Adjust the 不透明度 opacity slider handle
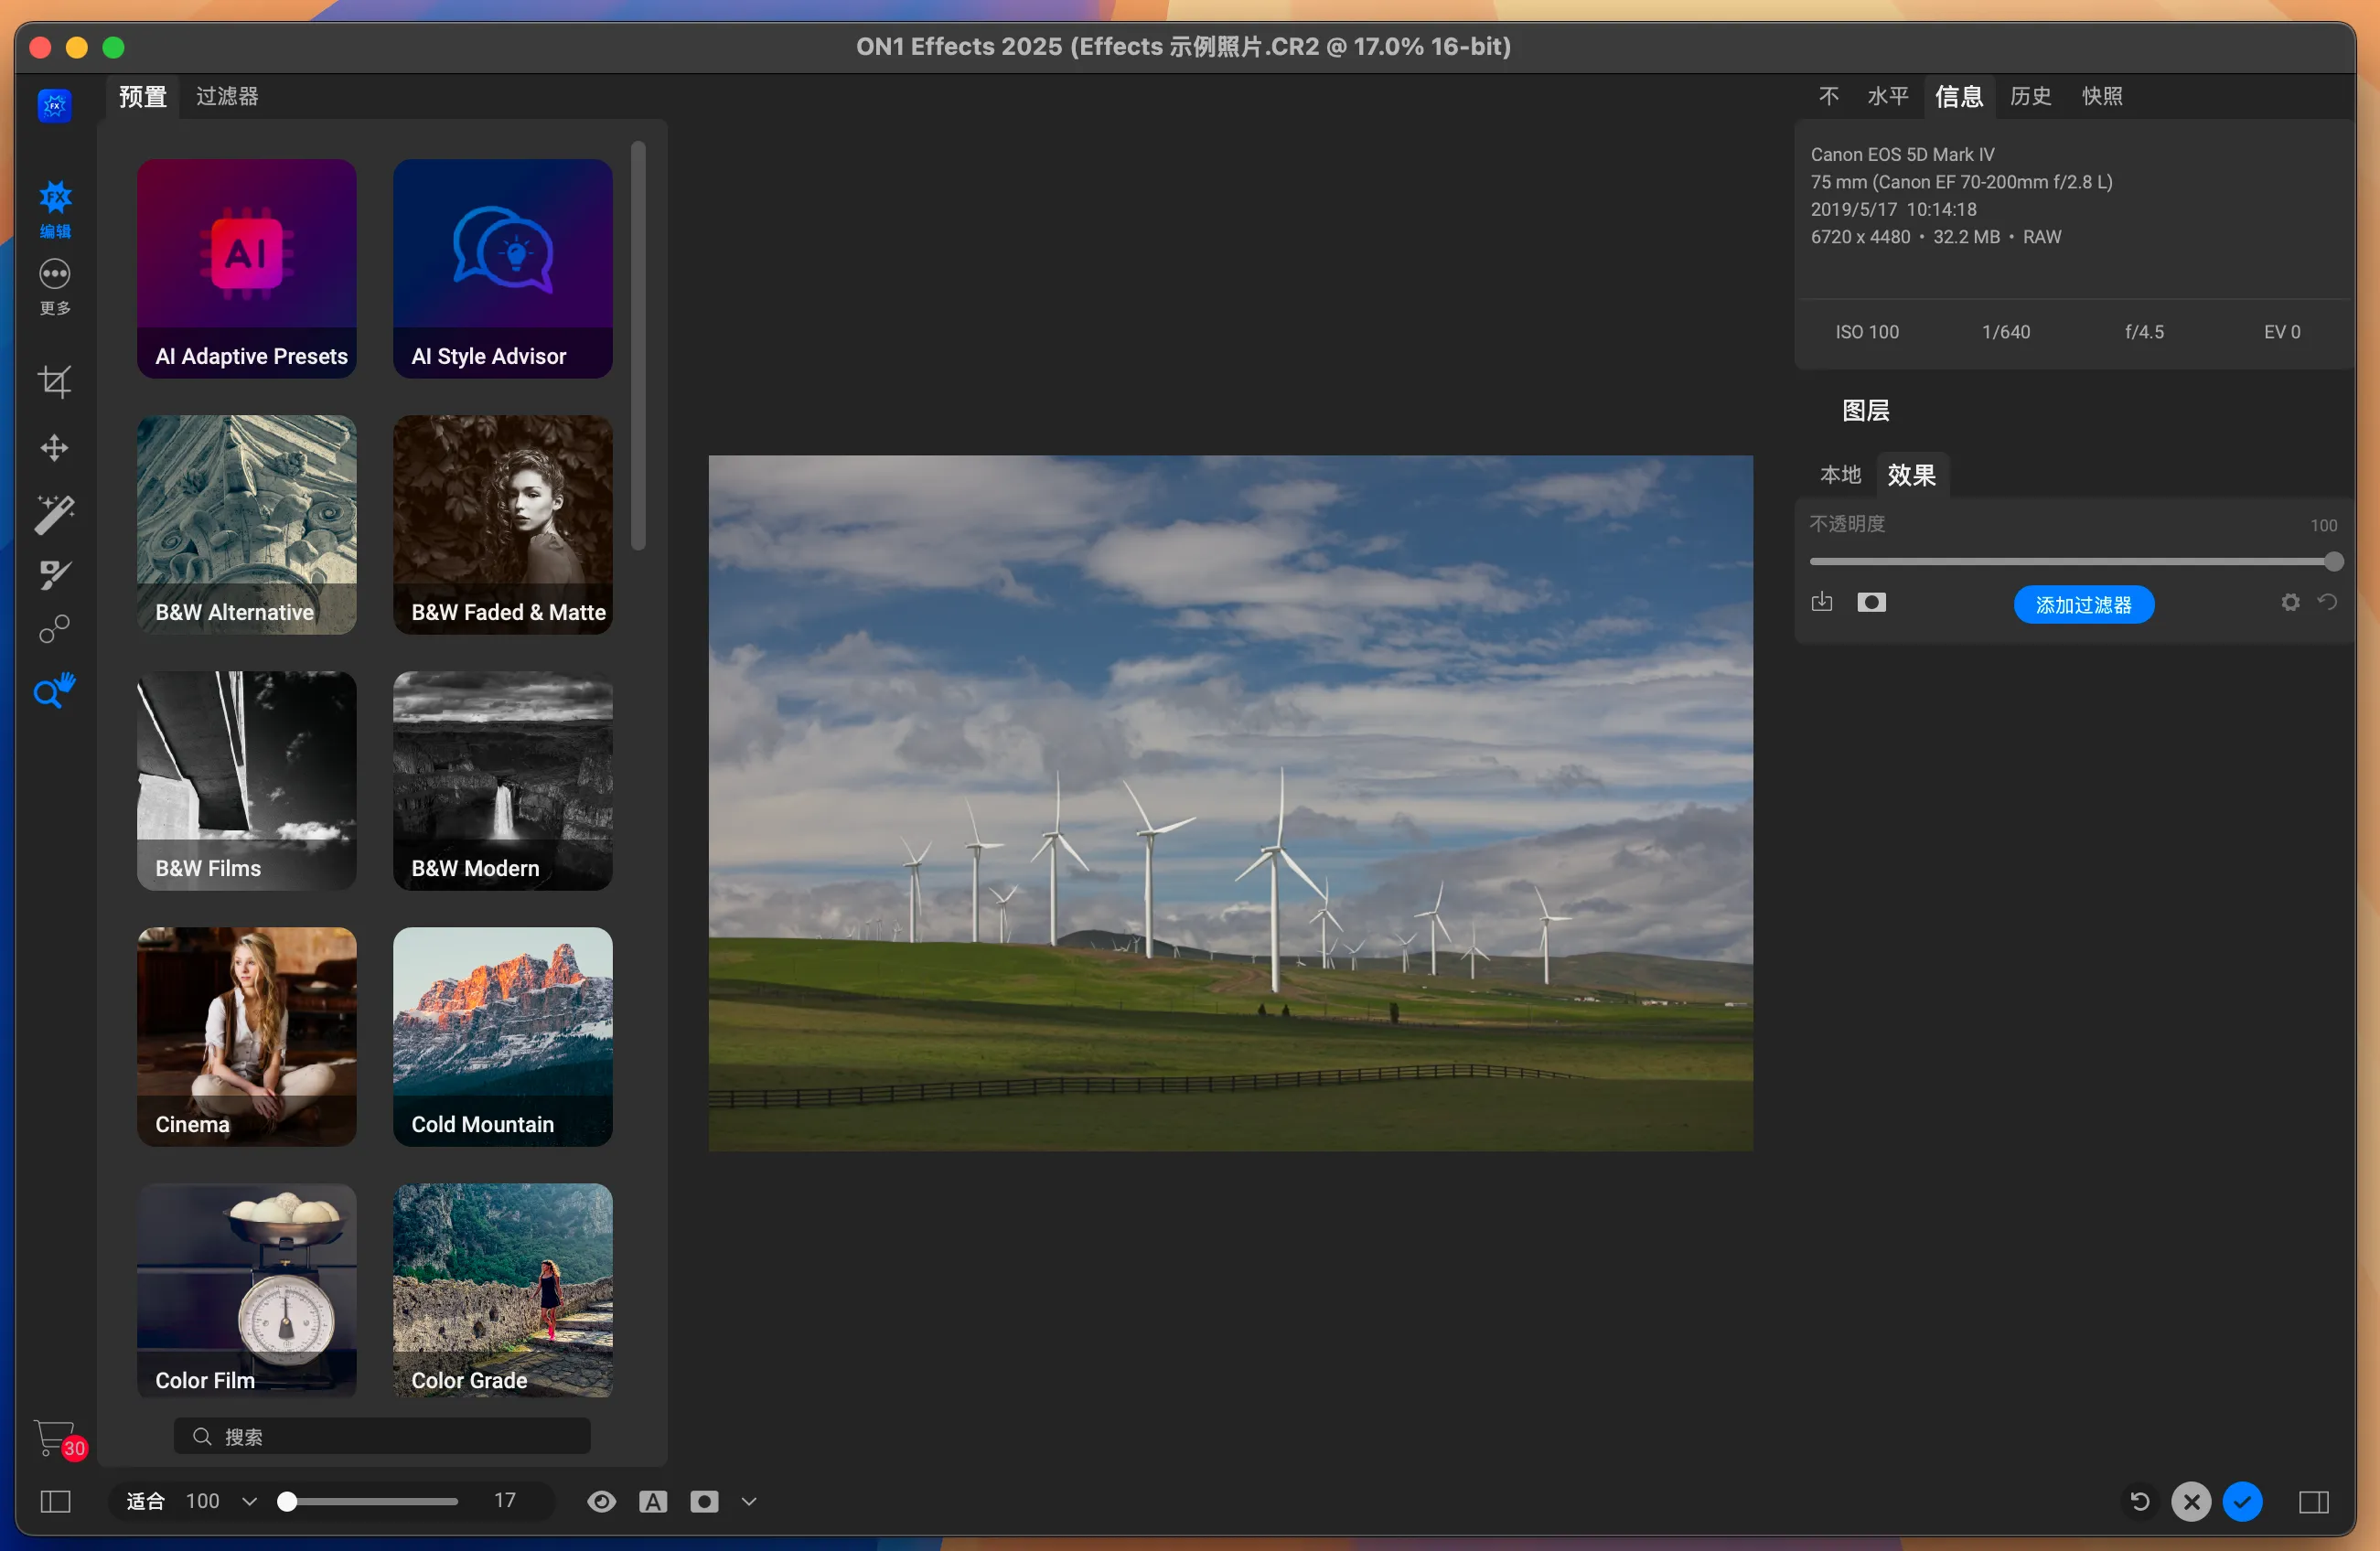 2333,561
